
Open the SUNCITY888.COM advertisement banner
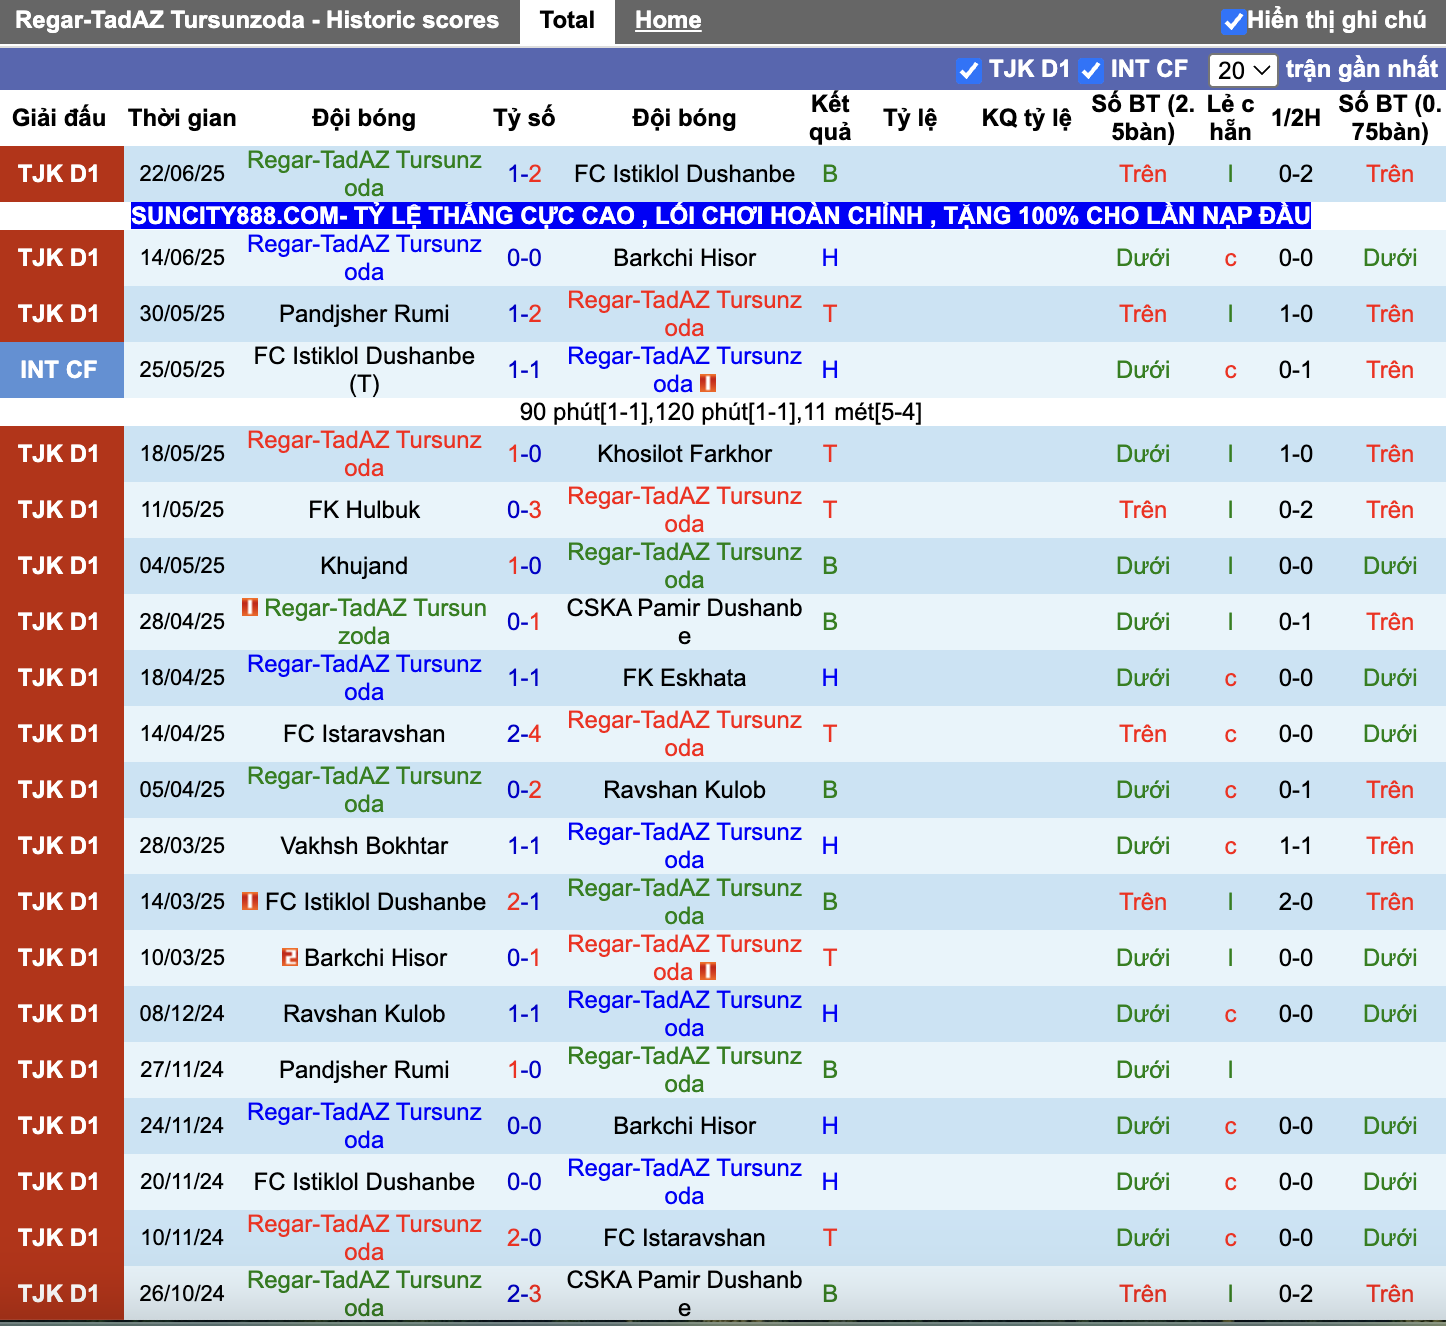pyautogui.click(x=721, y=216)
